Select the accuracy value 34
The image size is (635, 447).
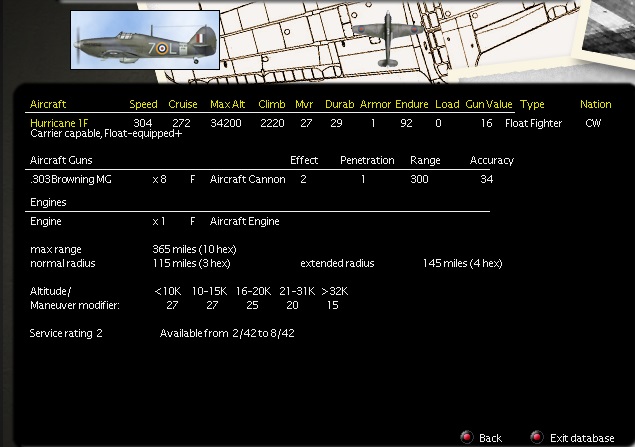[x=487, y=179]
